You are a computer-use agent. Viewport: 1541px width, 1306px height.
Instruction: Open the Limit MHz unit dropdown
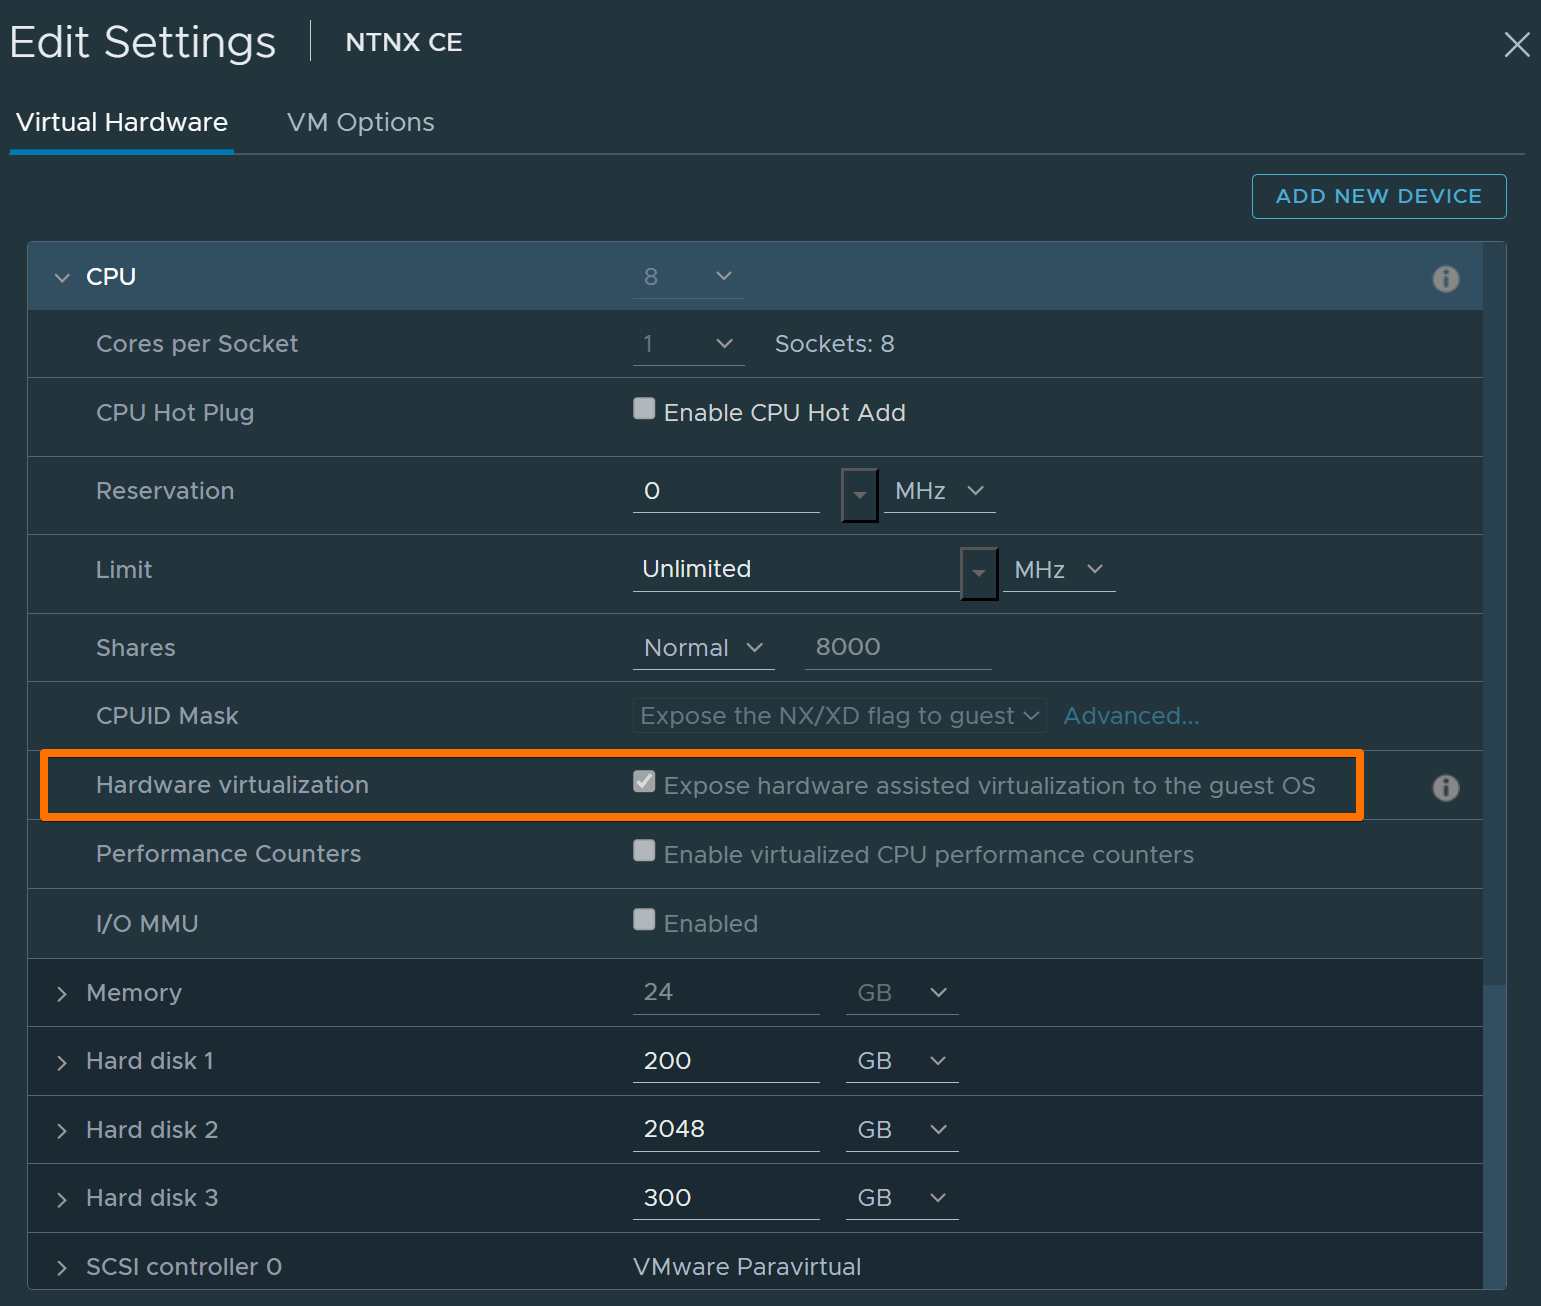tap(1059, 569)
